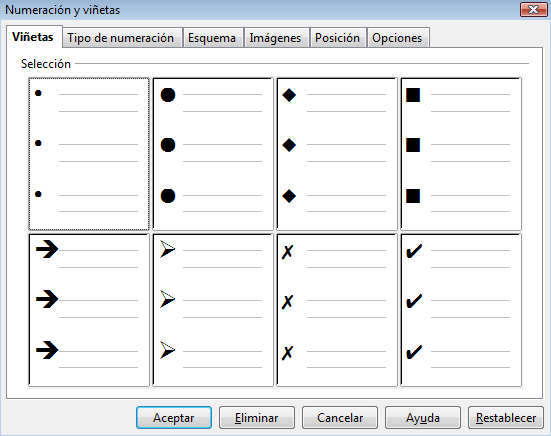Pick the arrowhead pointer bullet style
Viewport: 551px width, 436px height.
click(x=213, y=310)
